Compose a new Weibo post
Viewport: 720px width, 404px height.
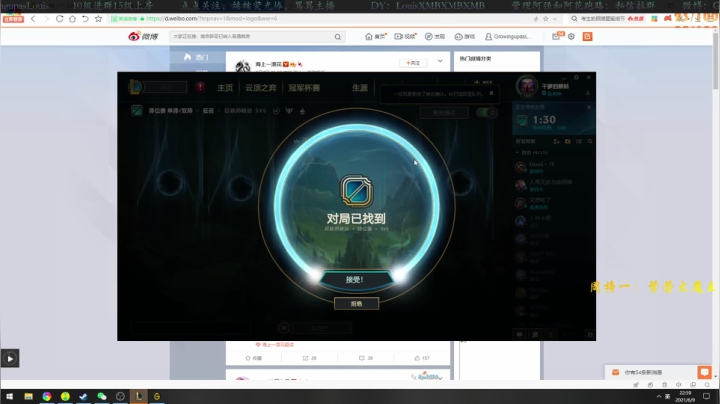587,36
